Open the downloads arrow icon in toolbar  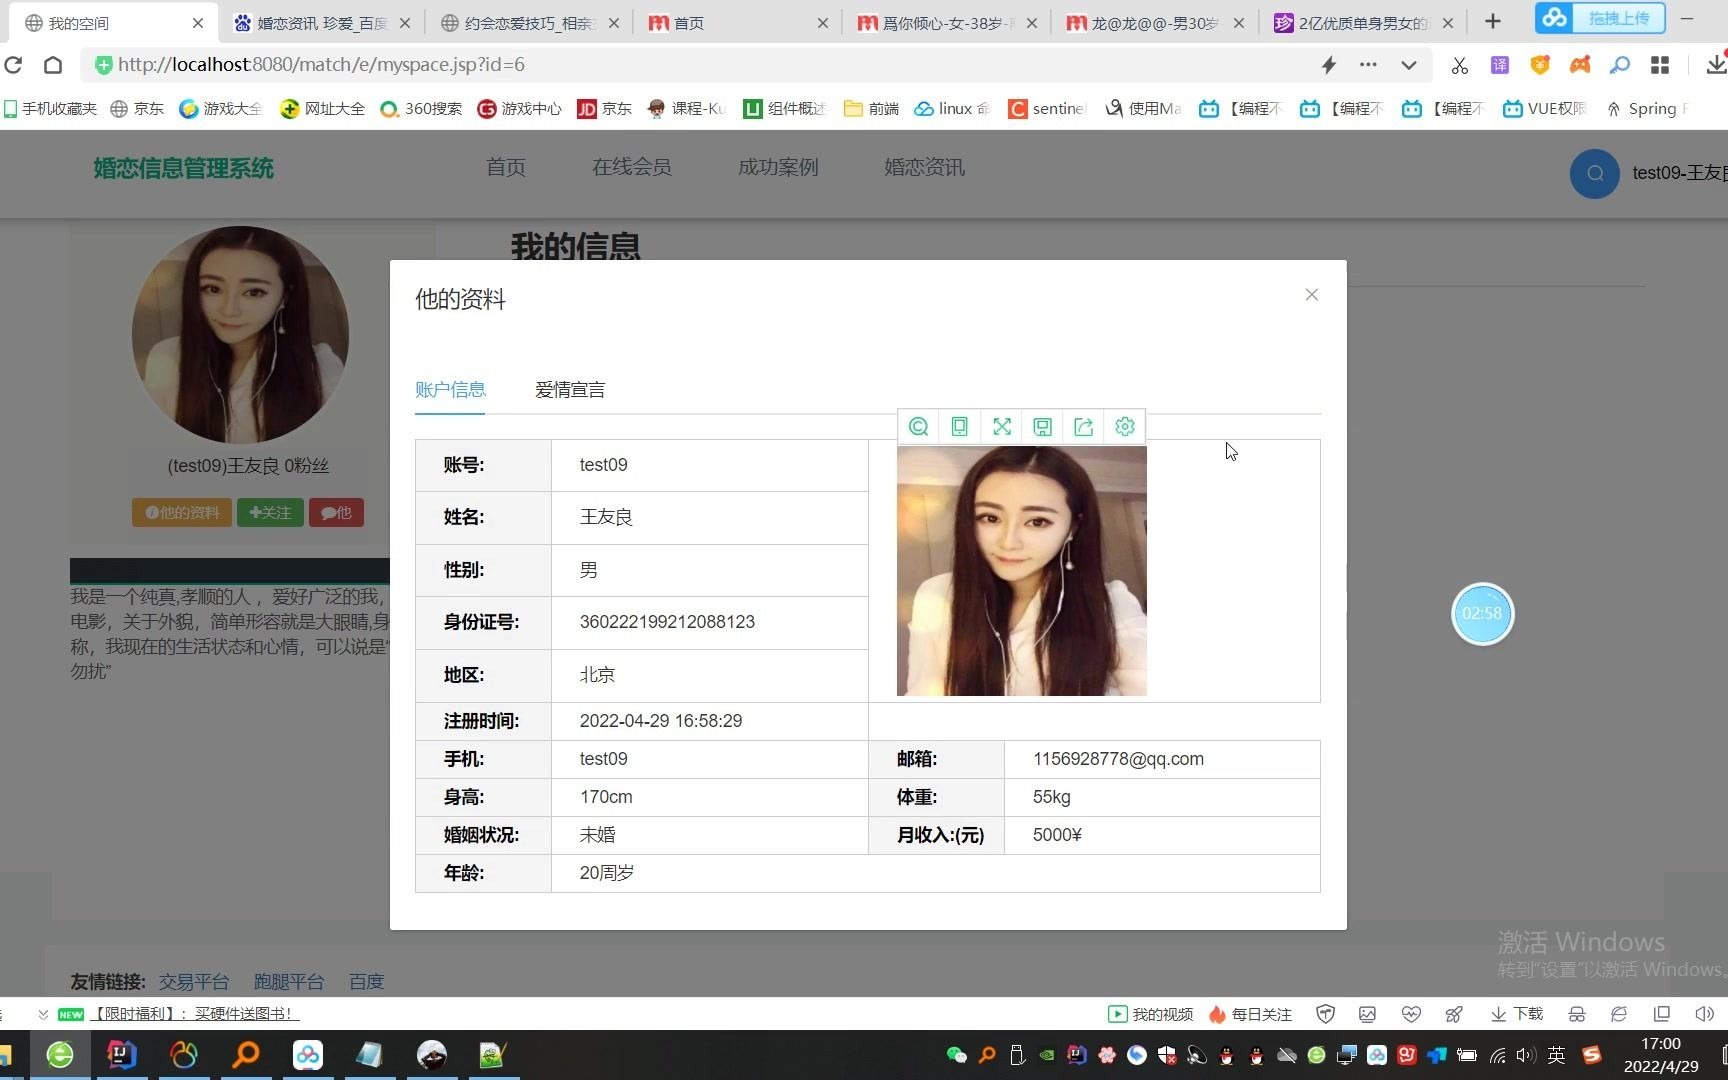coord(1715,65)
